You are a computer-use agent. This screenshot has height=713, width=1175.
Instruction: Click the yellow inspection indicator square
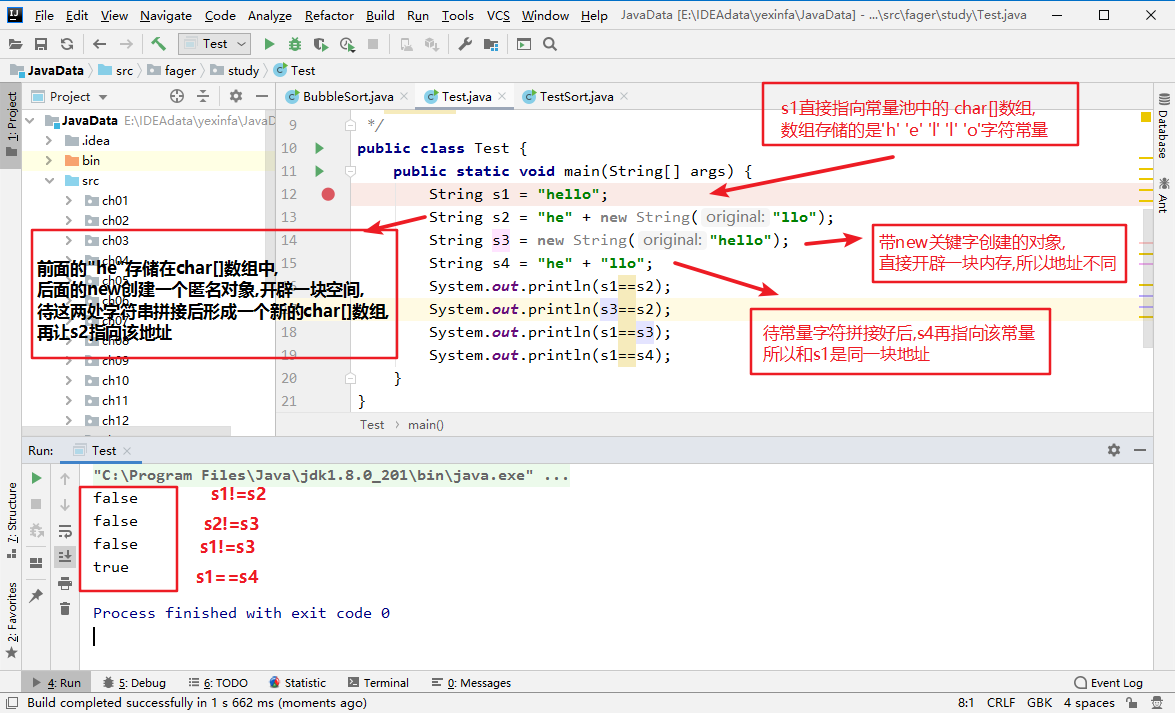coord(1145,117)
